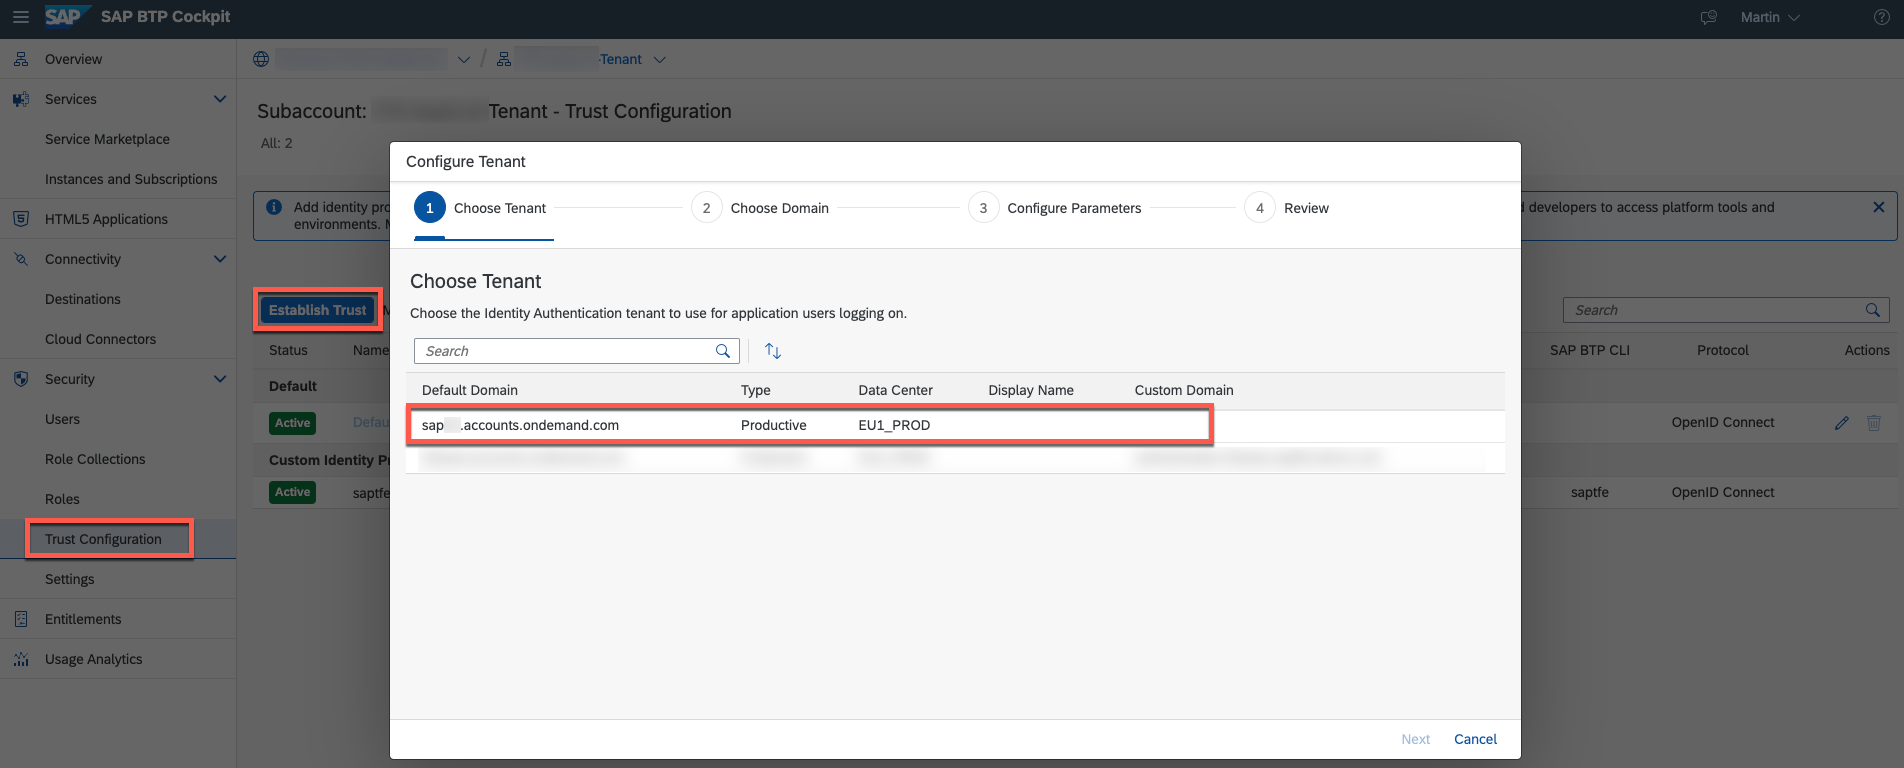Cancel the Configure Tenant dialog

click(x=1475, y=739)
